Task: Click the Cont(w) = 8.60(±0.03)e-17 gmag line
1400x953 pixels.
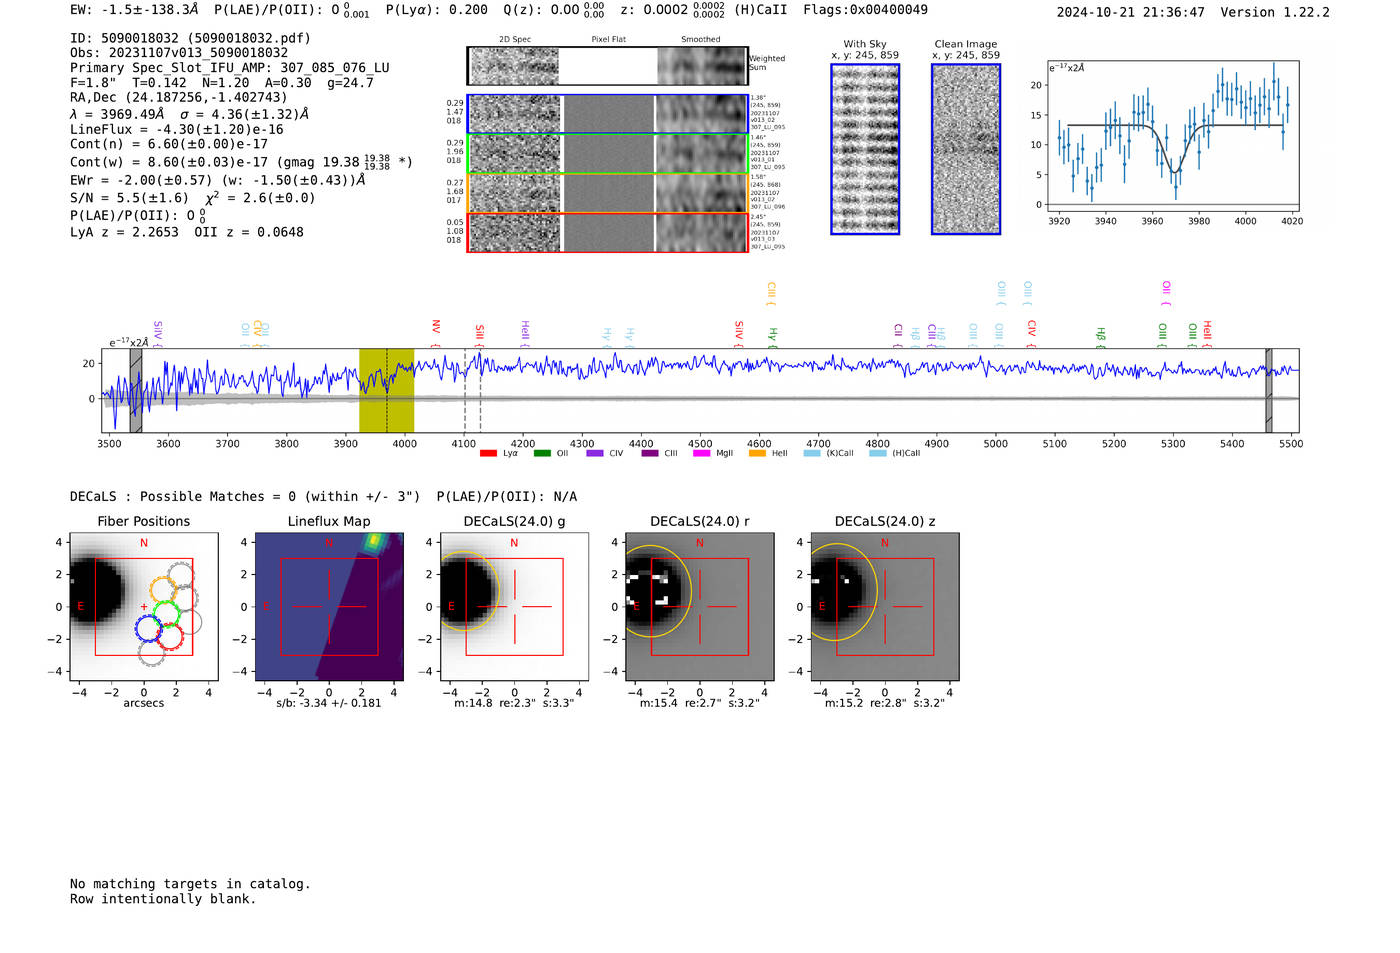Action: click(241, 161)
